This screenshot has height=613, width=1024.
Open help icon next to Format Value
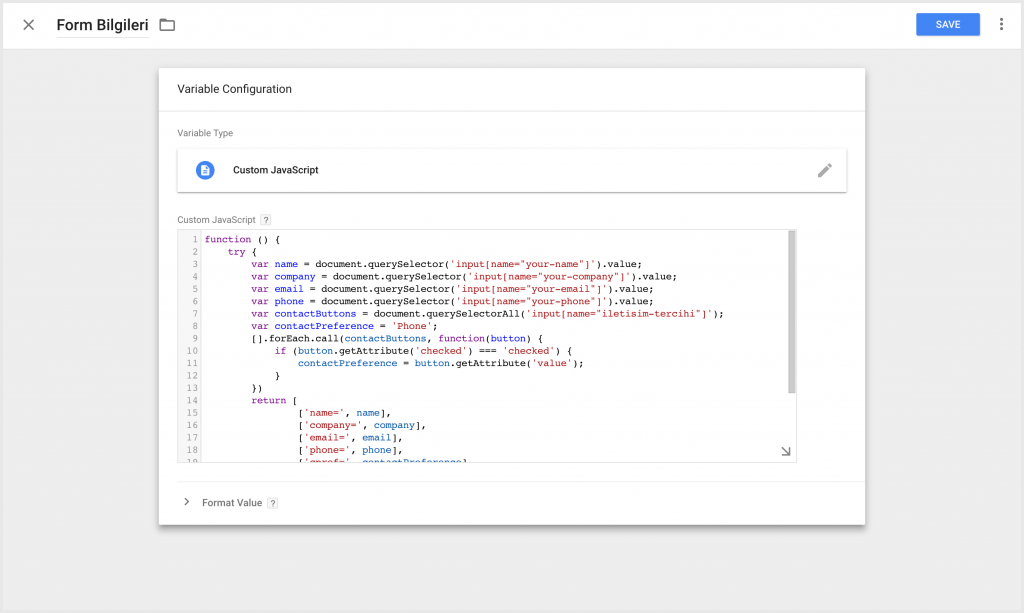273,503
